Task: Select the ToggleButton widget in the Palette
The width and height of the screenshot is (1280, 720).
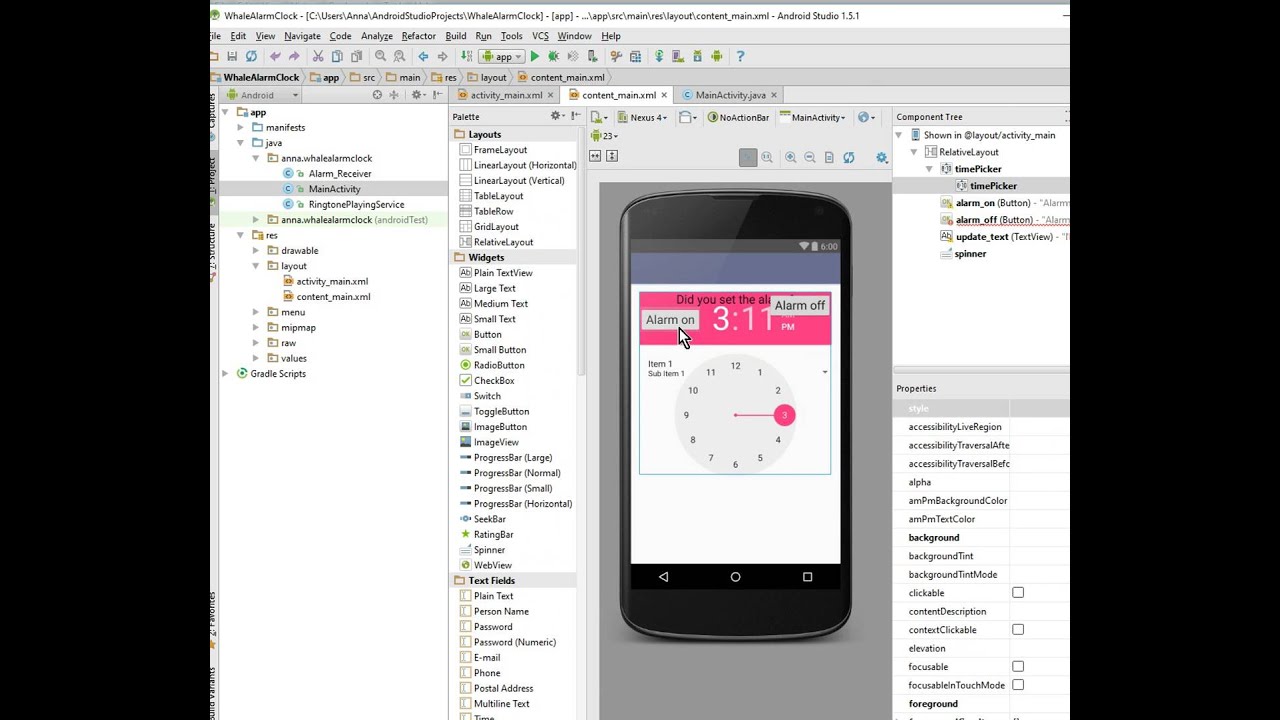Action: pos(501,412)
